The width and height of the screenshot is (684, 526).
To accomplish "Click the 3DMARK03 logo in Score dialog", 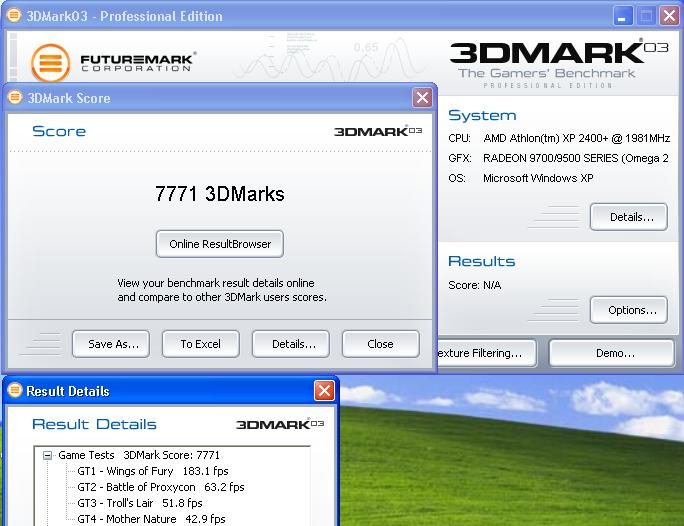I will pos(378,131).
